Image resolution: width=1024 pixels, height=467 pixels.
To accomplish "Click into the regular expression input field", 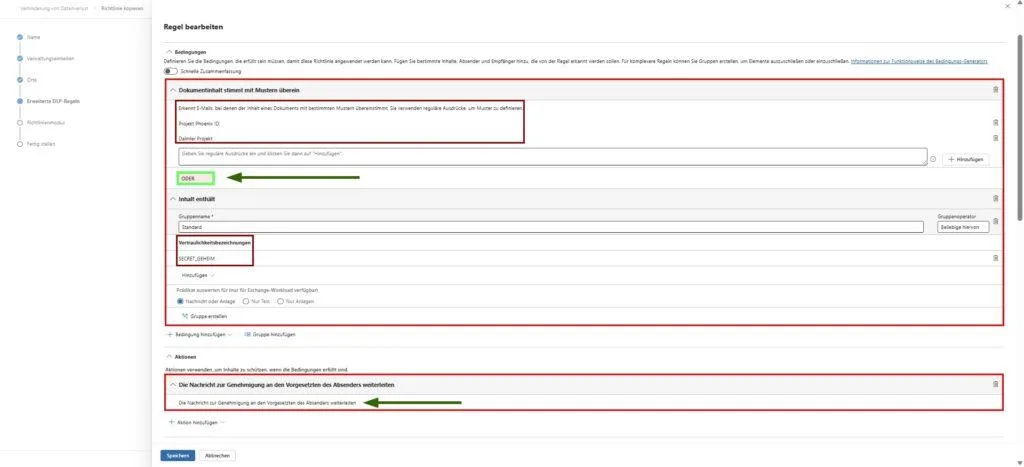I will (550, 157).
